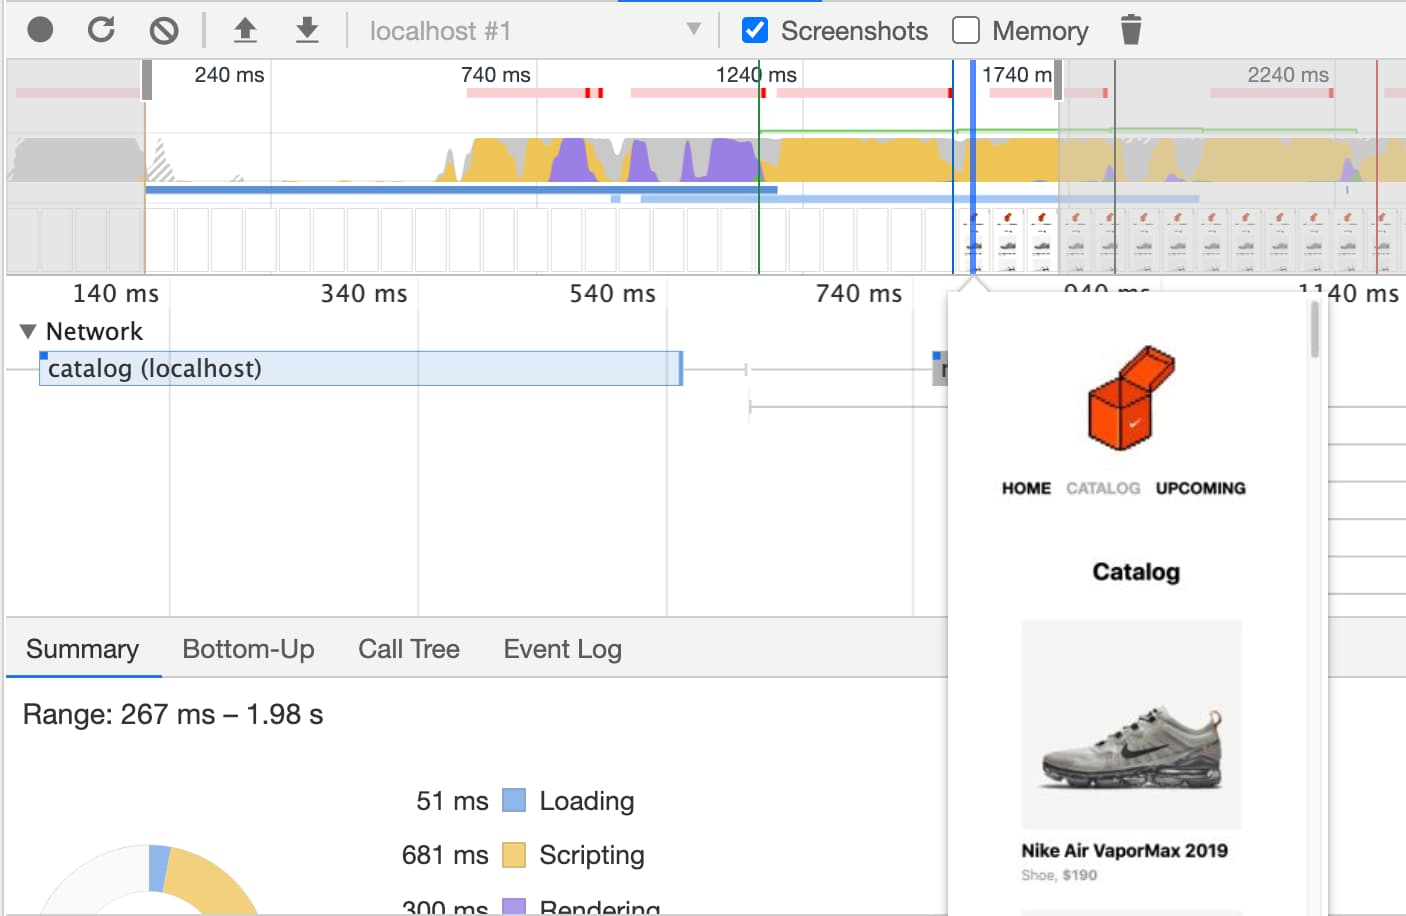Click the 540 ms ruler label
The image size is (1406, 916).
pyautogui.click(x=612, y=293)
